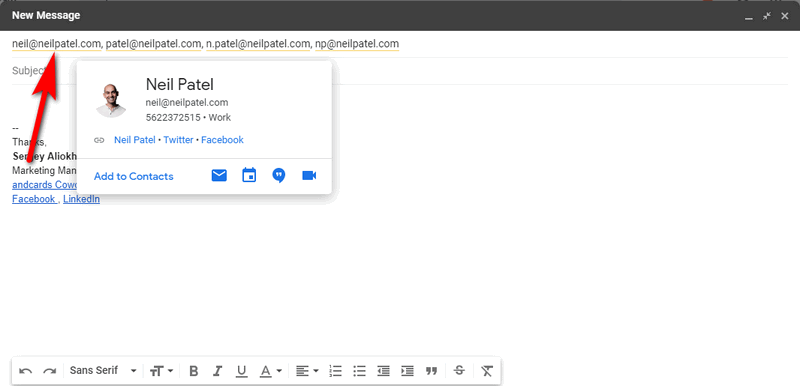Open the text alignment dropdown
The width and height of the screenshot is (800, 386).
[307, 371]
